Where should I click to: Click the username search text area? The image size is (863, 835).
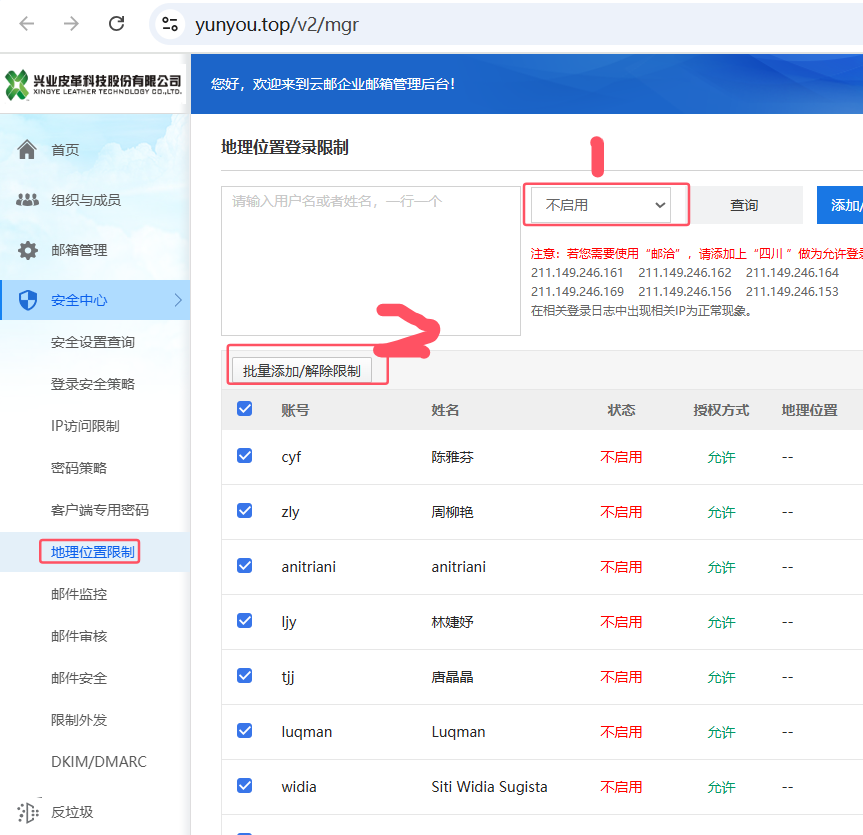click(370, 260)
